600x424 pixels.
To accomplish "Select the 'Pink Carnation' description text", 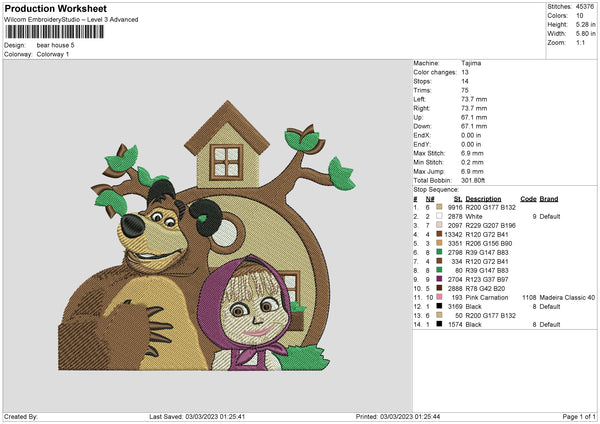I will point(487,298).
